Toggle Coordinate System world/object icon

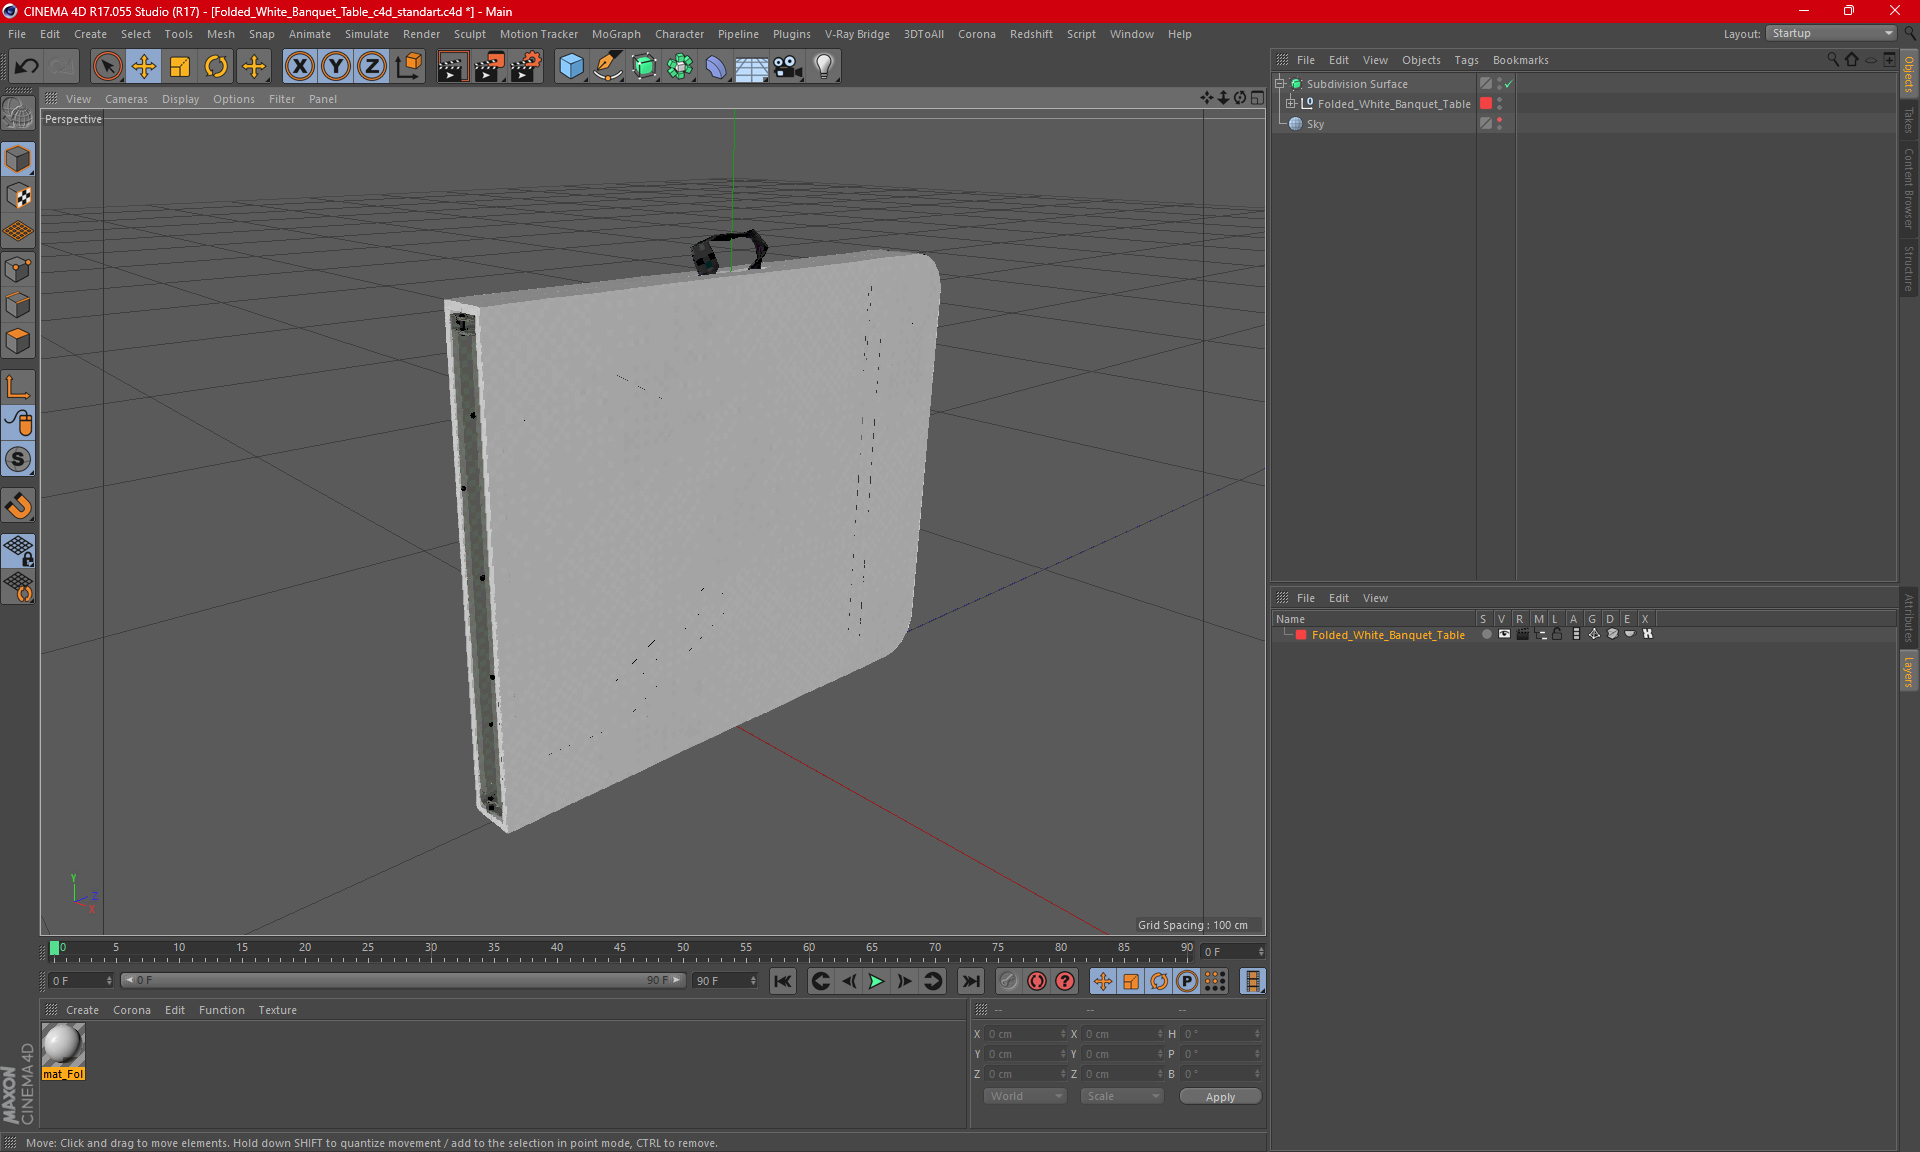click(x=408, y=67)
